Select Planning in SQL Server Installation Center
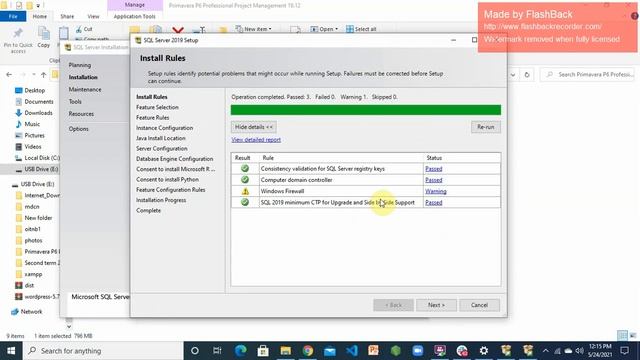 pyautogui.click(x=80, y=65)
